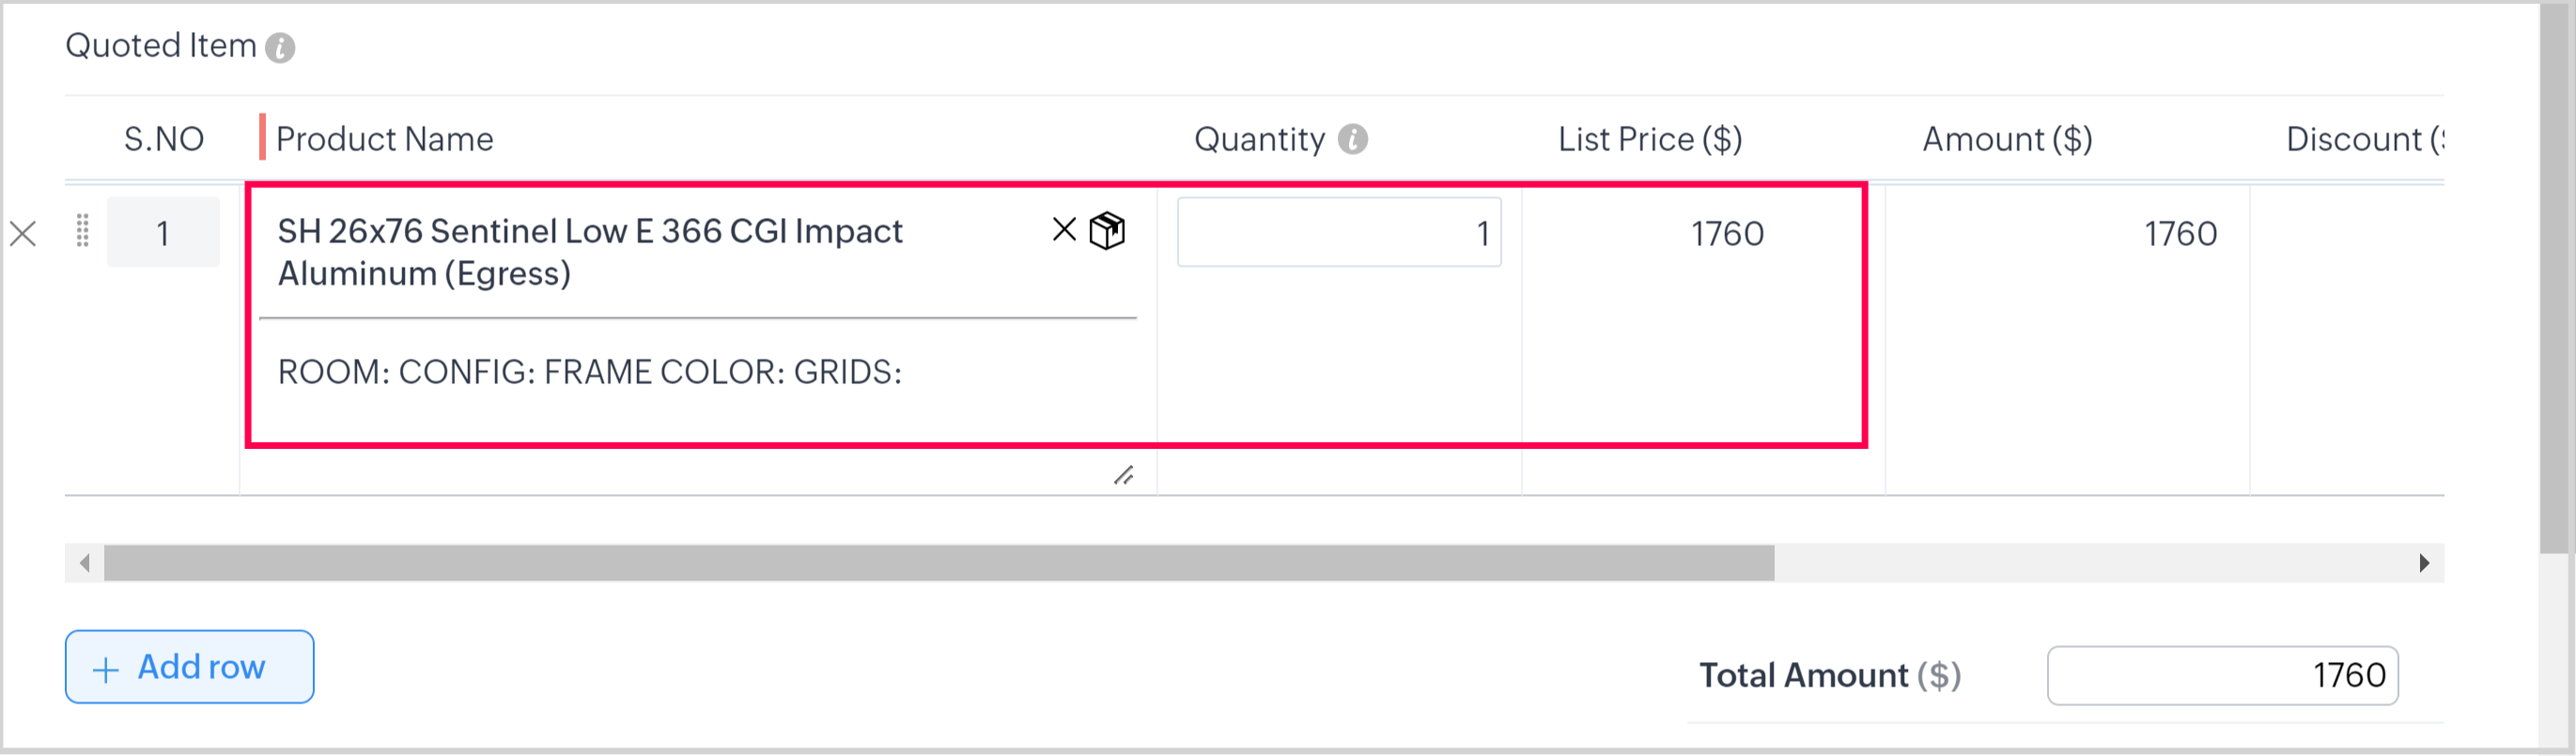Viewport: 2576px width, 756px height.
Task: Click the horizontal scrollbar left arrow
Action: coord(85,563)
